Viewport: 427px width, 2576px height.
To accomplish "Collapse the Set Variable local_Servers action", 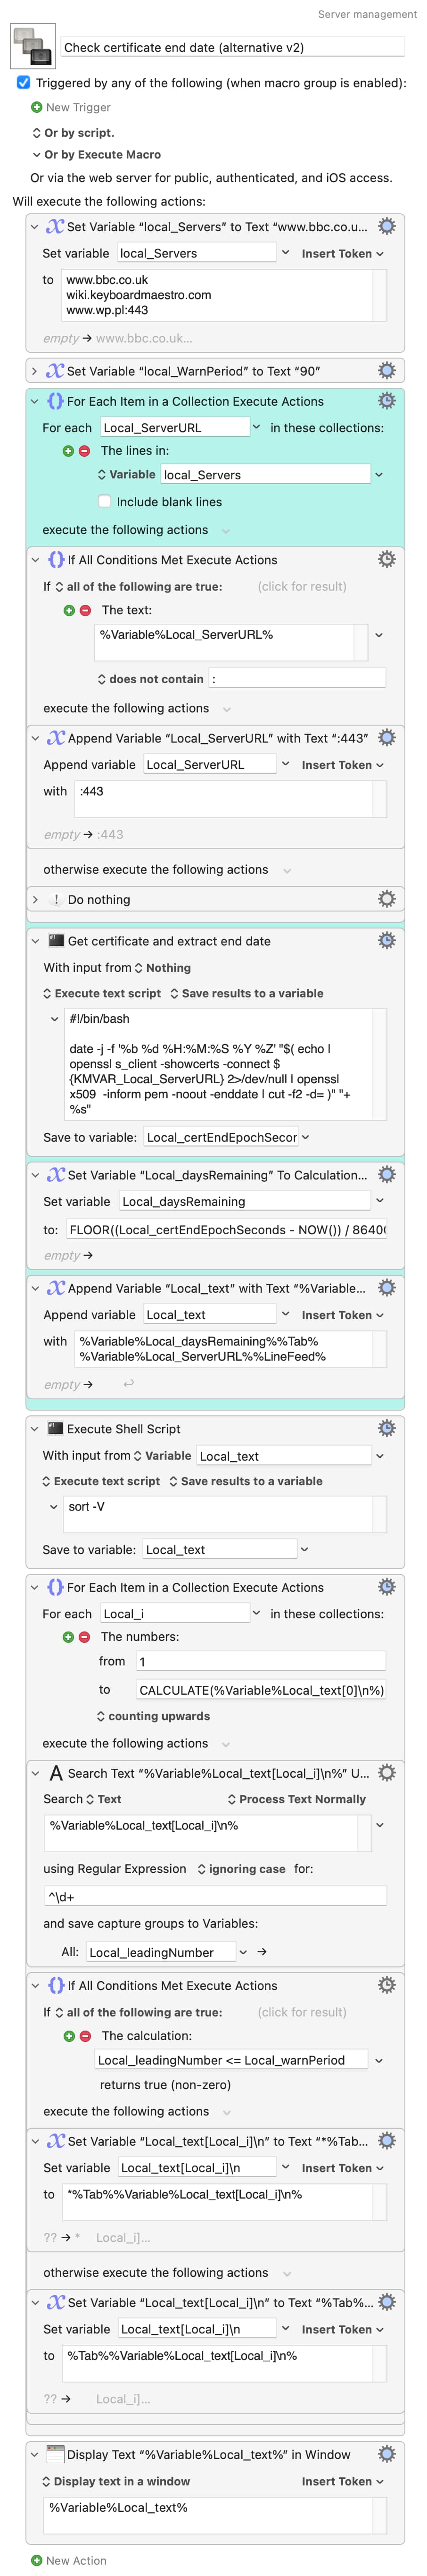I will pos(35,227).
